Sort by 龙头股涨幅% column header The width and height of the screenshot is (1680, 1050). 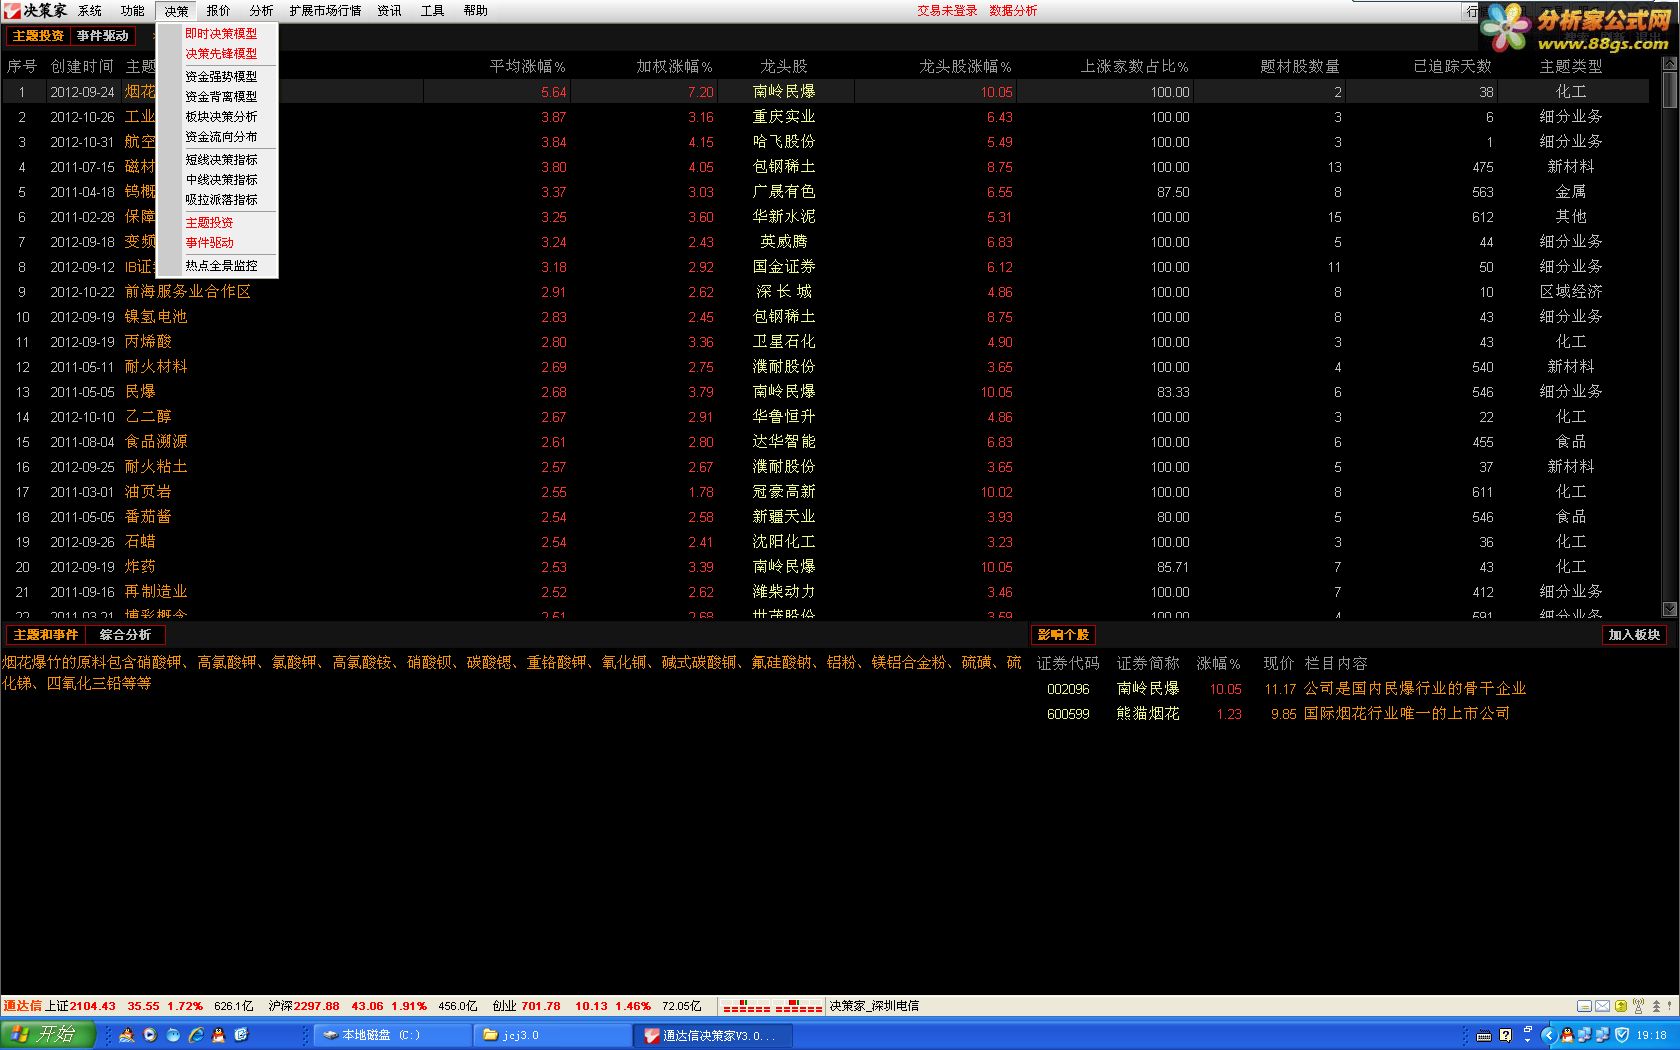965,67
